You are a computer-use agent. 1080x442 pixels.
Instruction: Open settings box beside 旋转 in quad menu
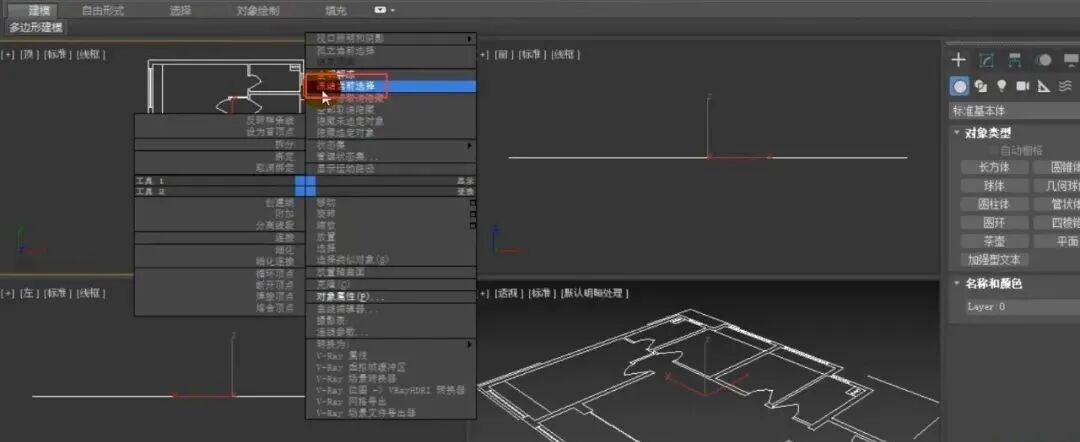(472, 214)
